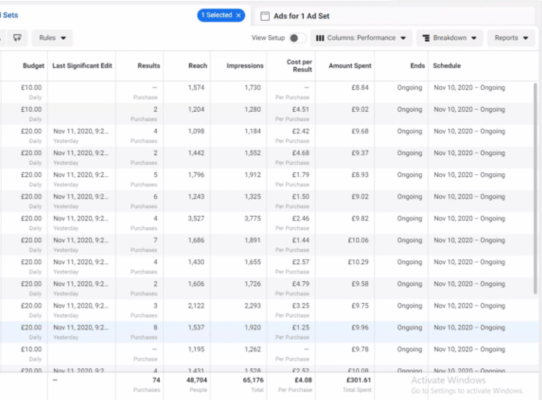Click the Ads for 1 Ad Set tab icon

pyautogui.click(x=265, y=16)
